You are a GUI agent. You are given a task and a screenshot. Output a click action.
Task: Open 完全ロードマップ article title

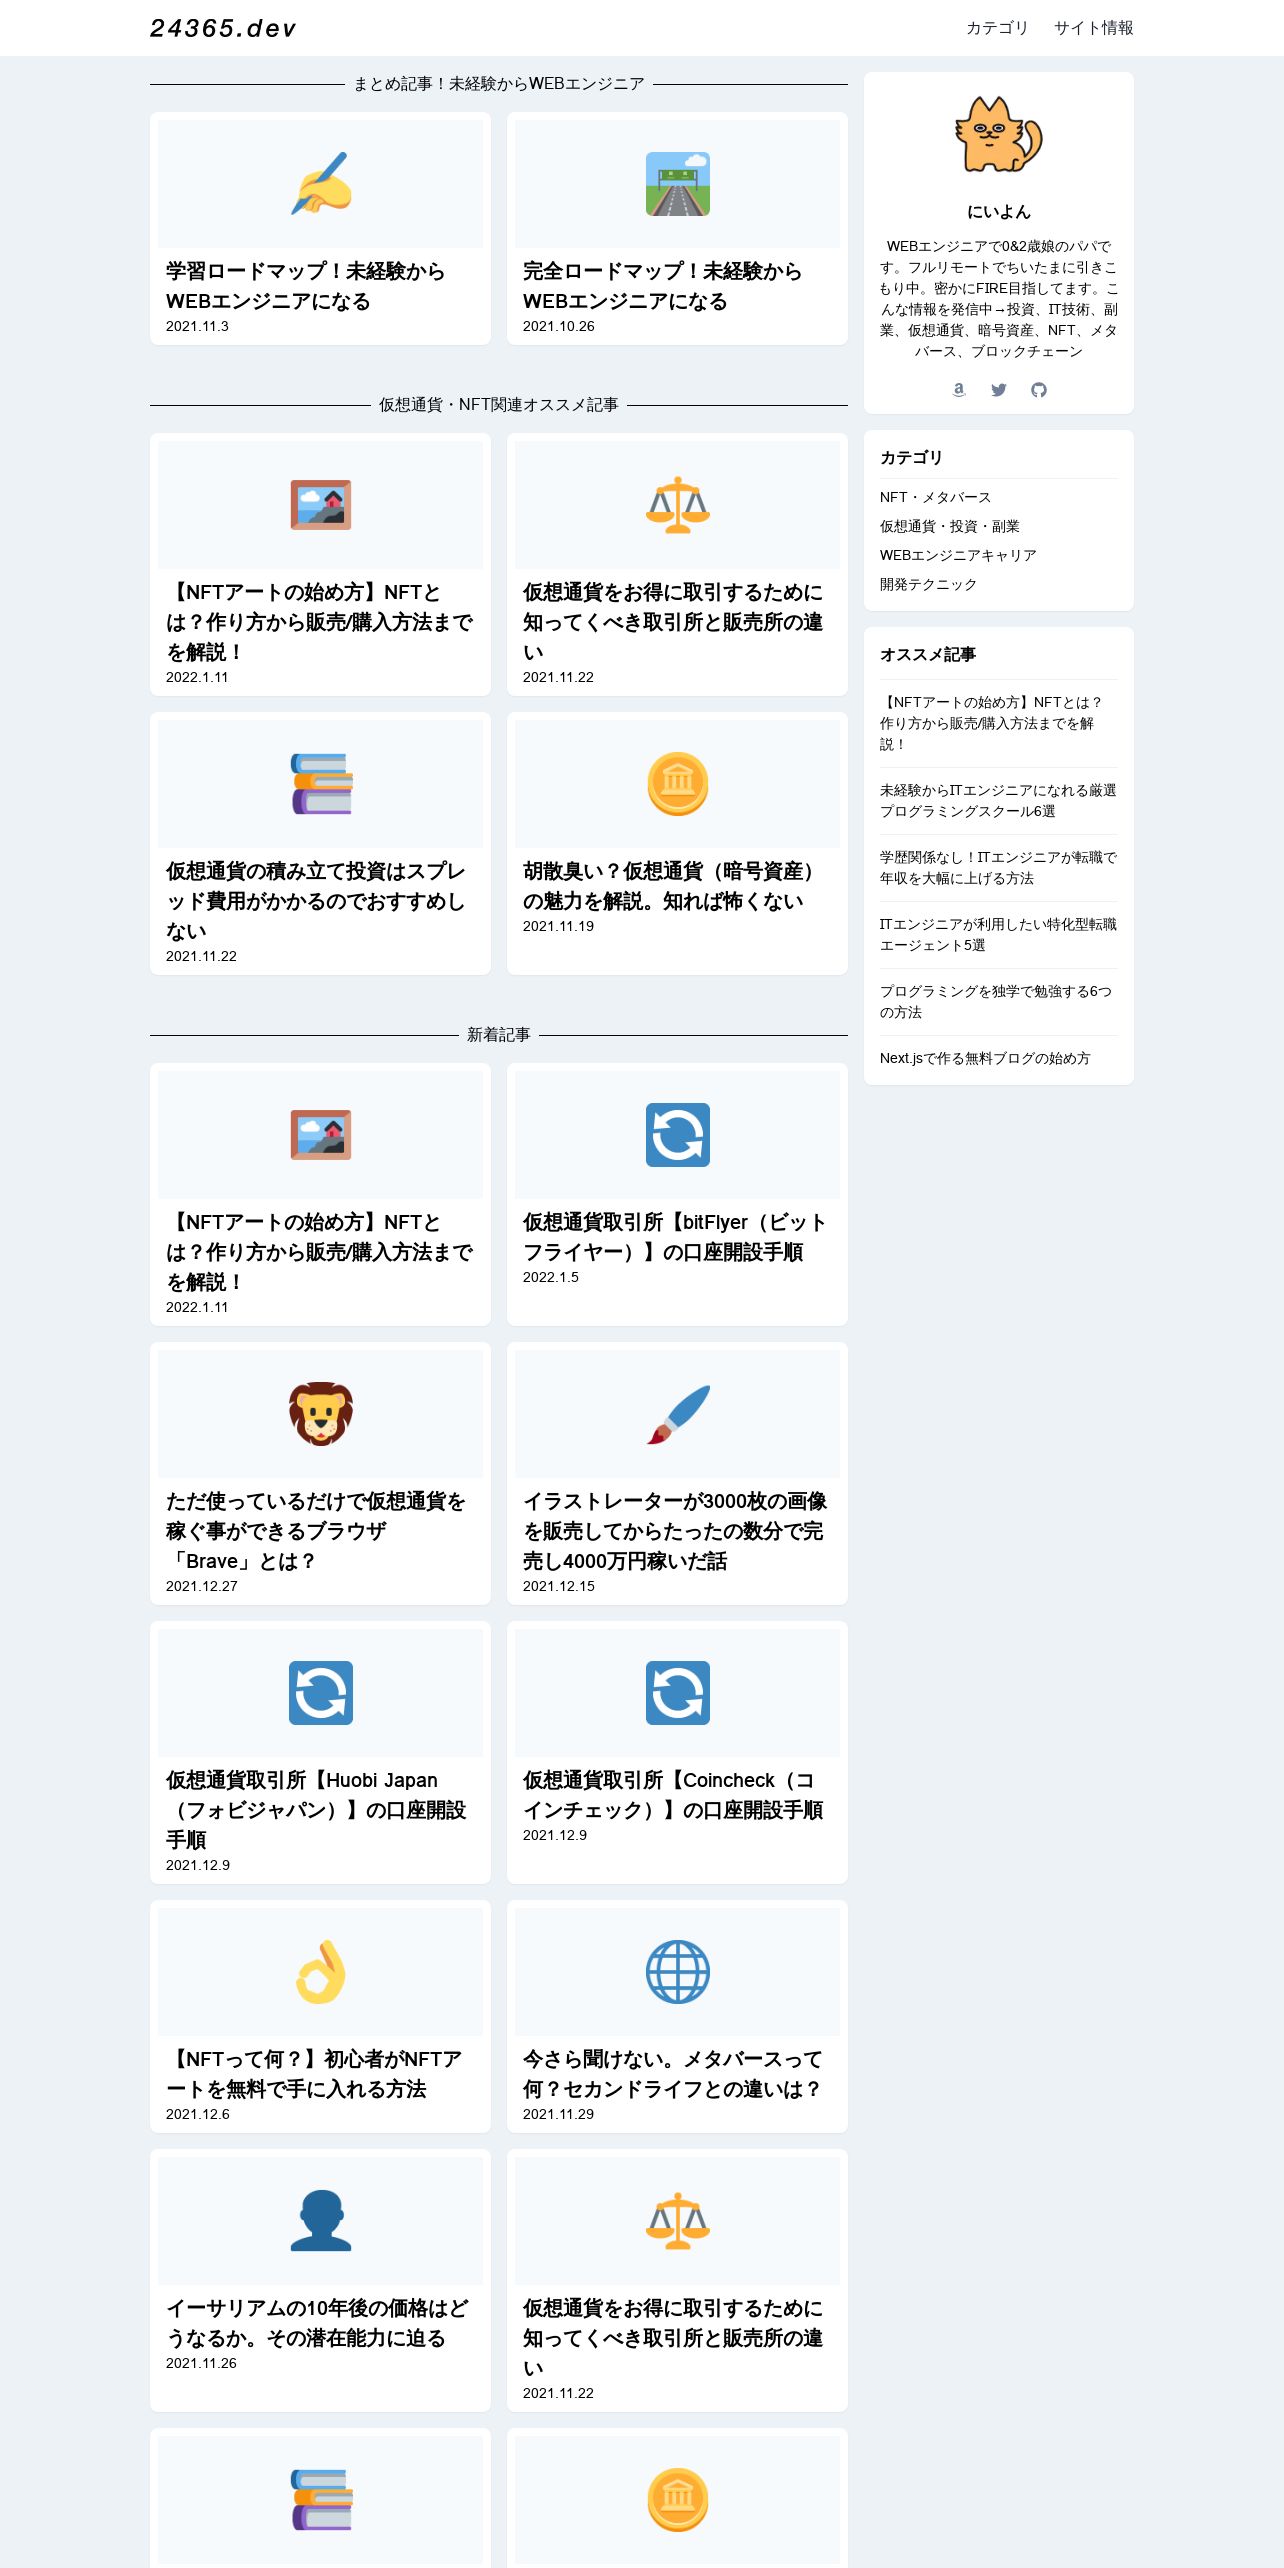click(662, 286)
